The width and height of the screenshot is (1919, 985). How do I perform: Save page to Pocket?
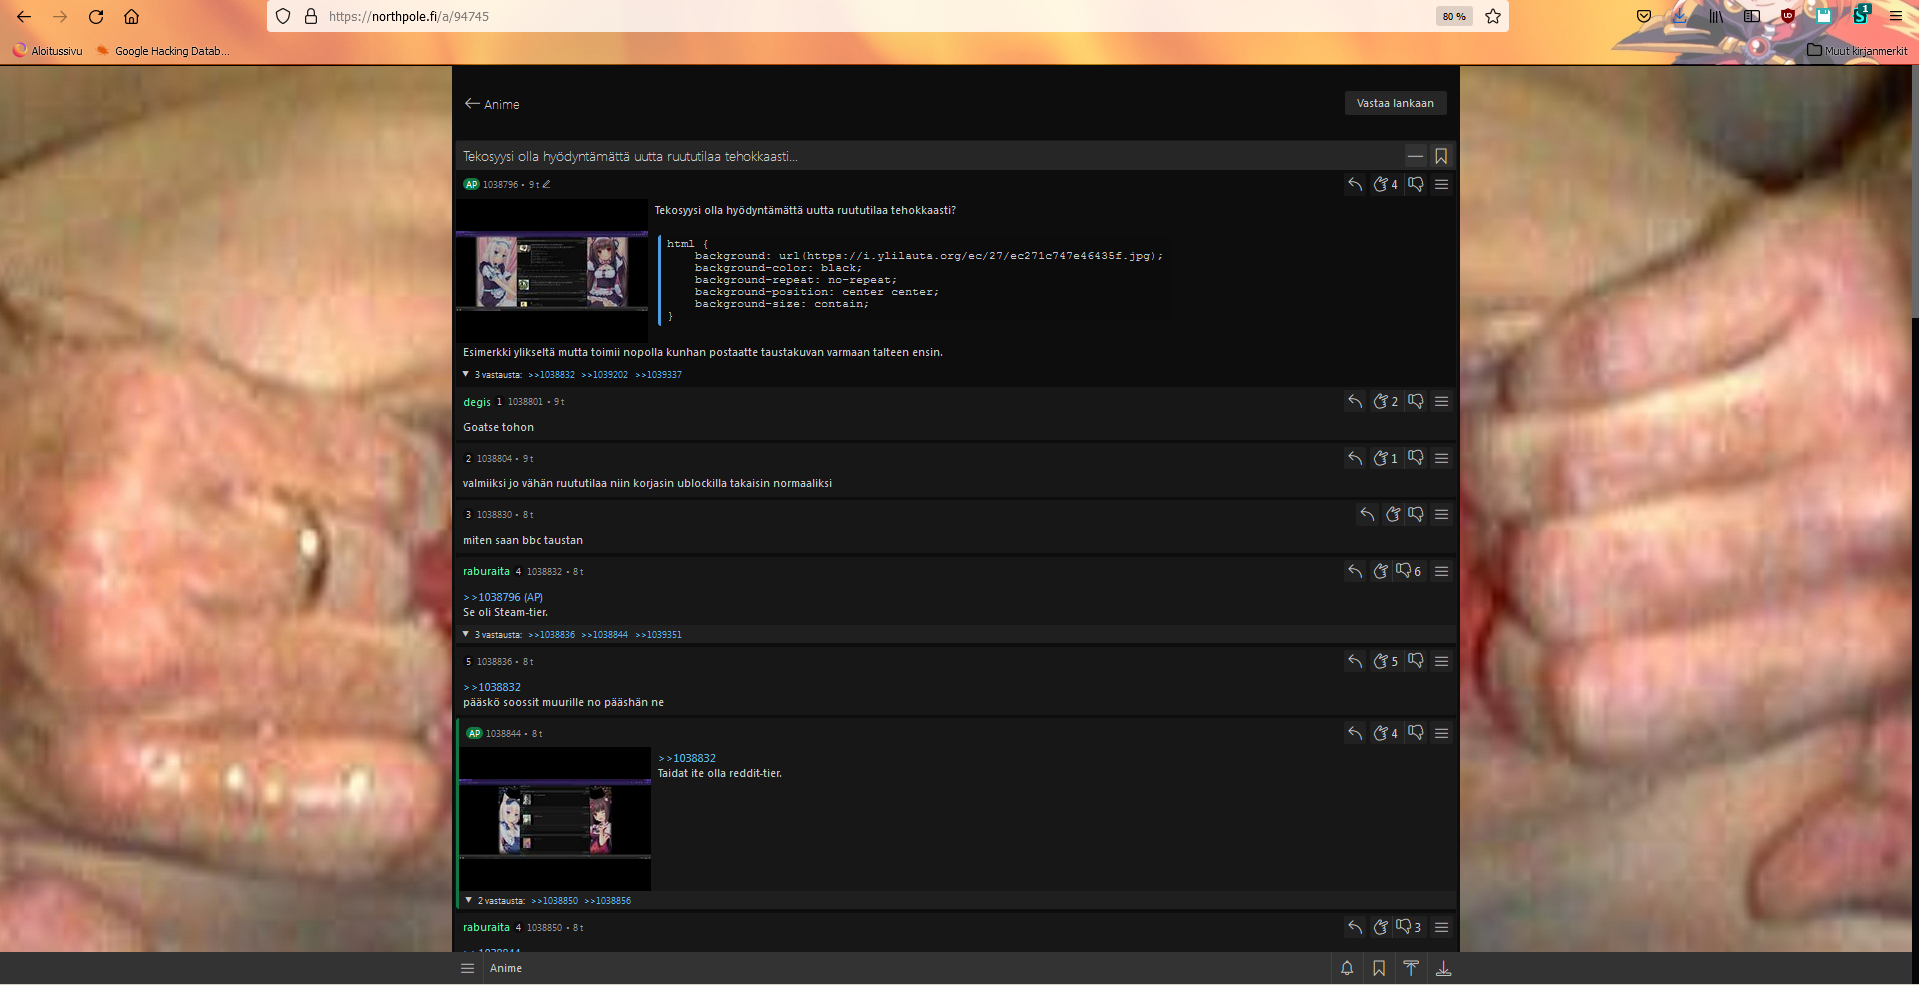point(1643,16)
